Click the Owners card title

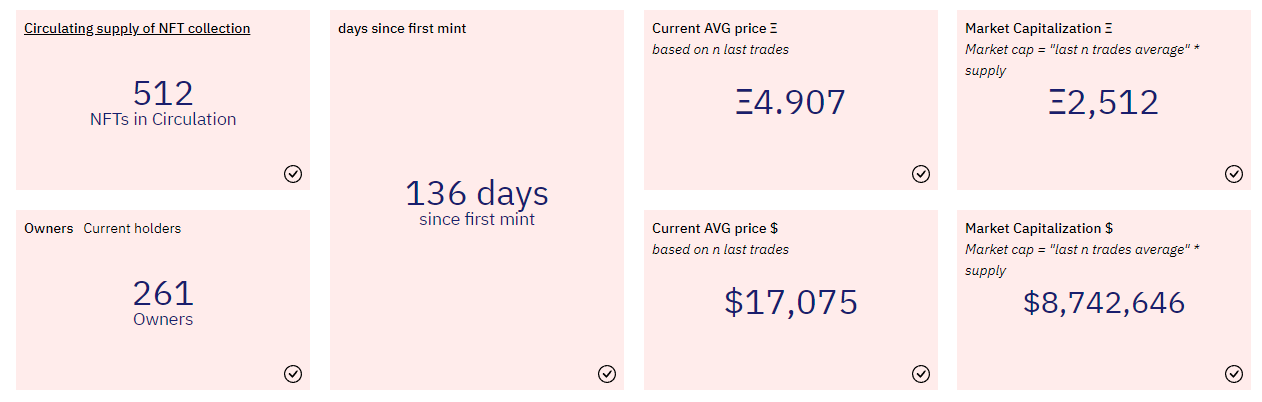[49, 228]
